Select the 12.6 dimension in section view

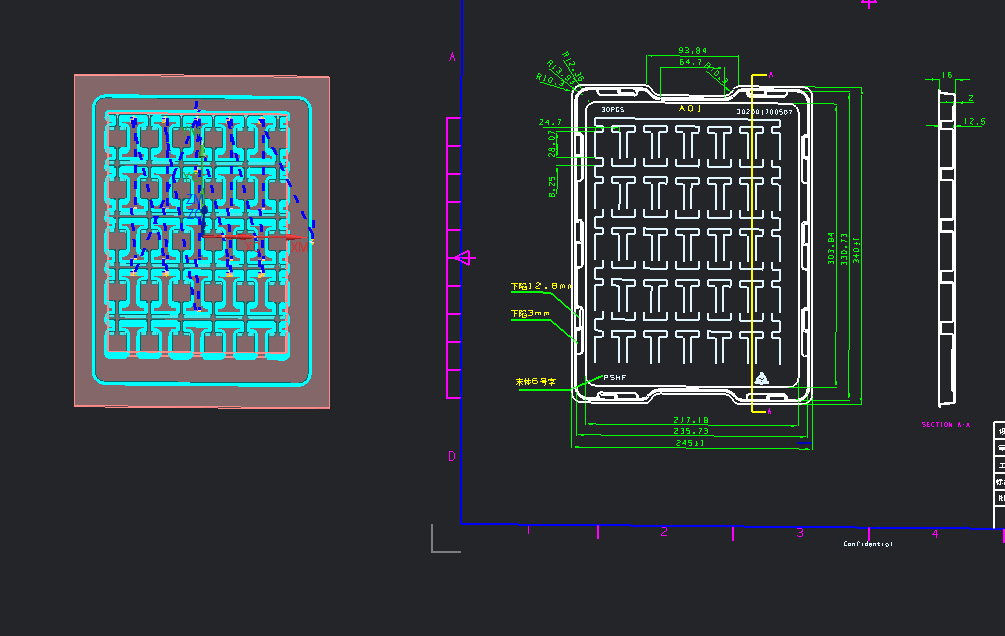(973, 122)
